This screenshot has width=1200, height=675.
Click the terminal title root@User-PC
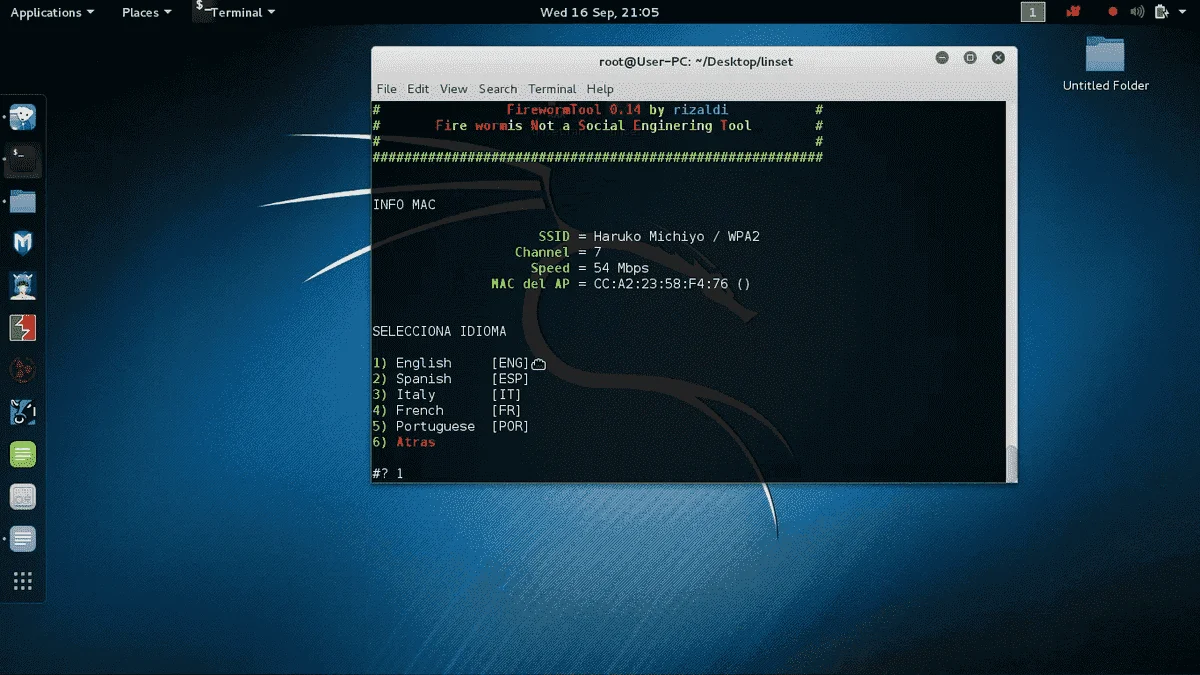coord(695,61)
